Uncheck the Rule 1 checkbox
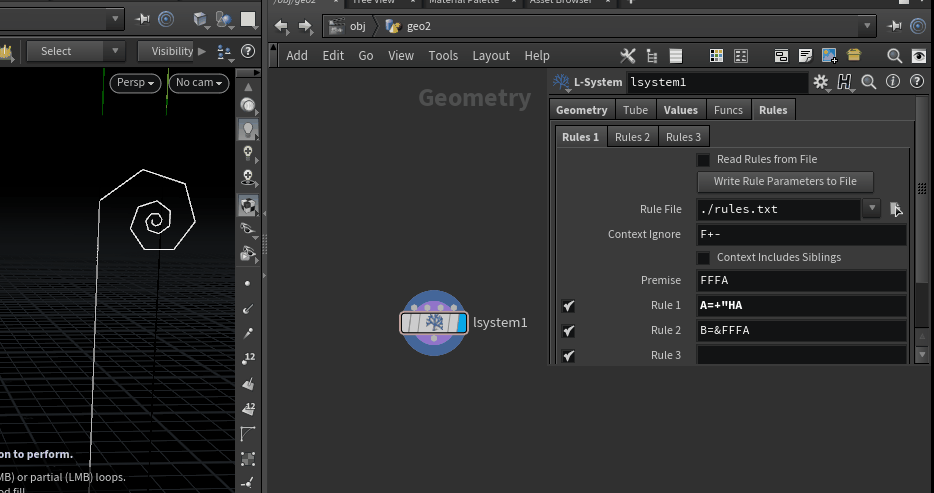The image size is (934, 493). (x=568, y=306)
